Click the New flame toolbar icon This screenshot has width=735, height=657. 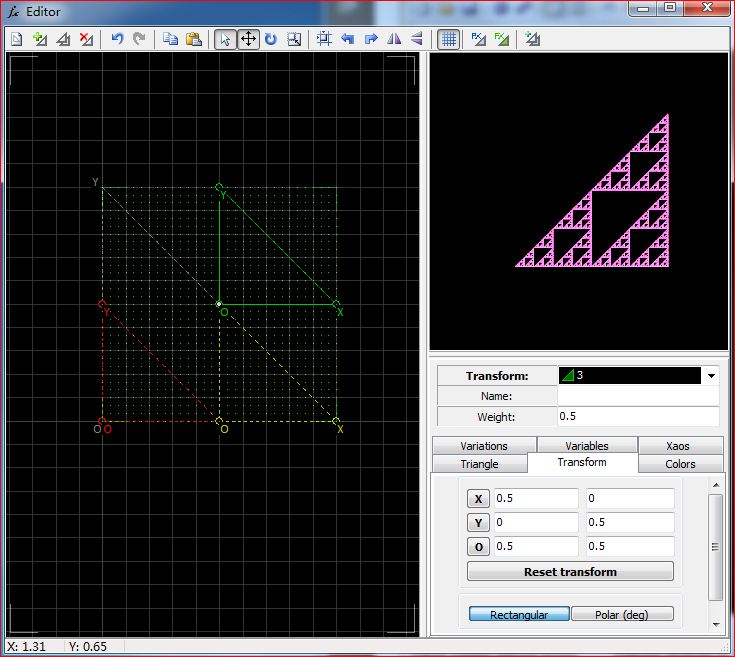(x=16, y=39)
